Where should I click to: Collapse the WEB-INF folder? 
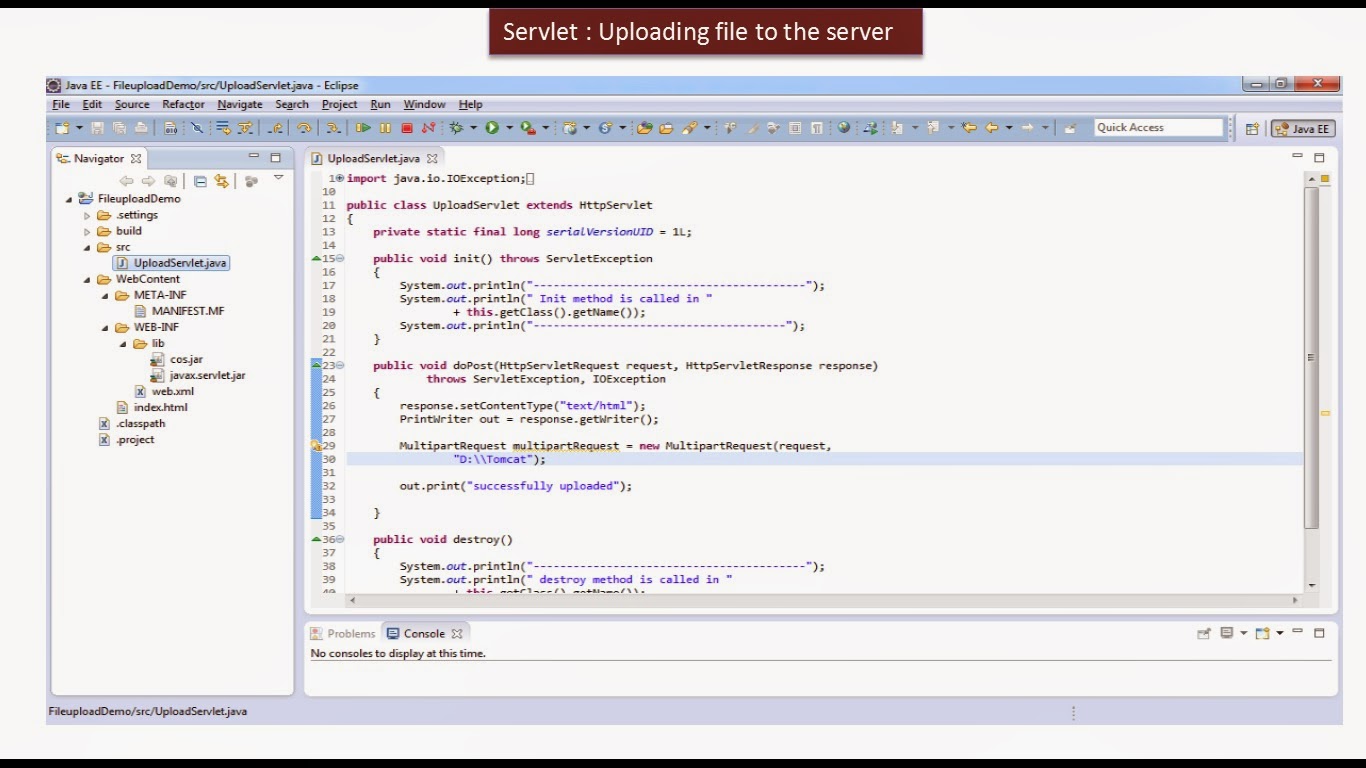point(105,327)
